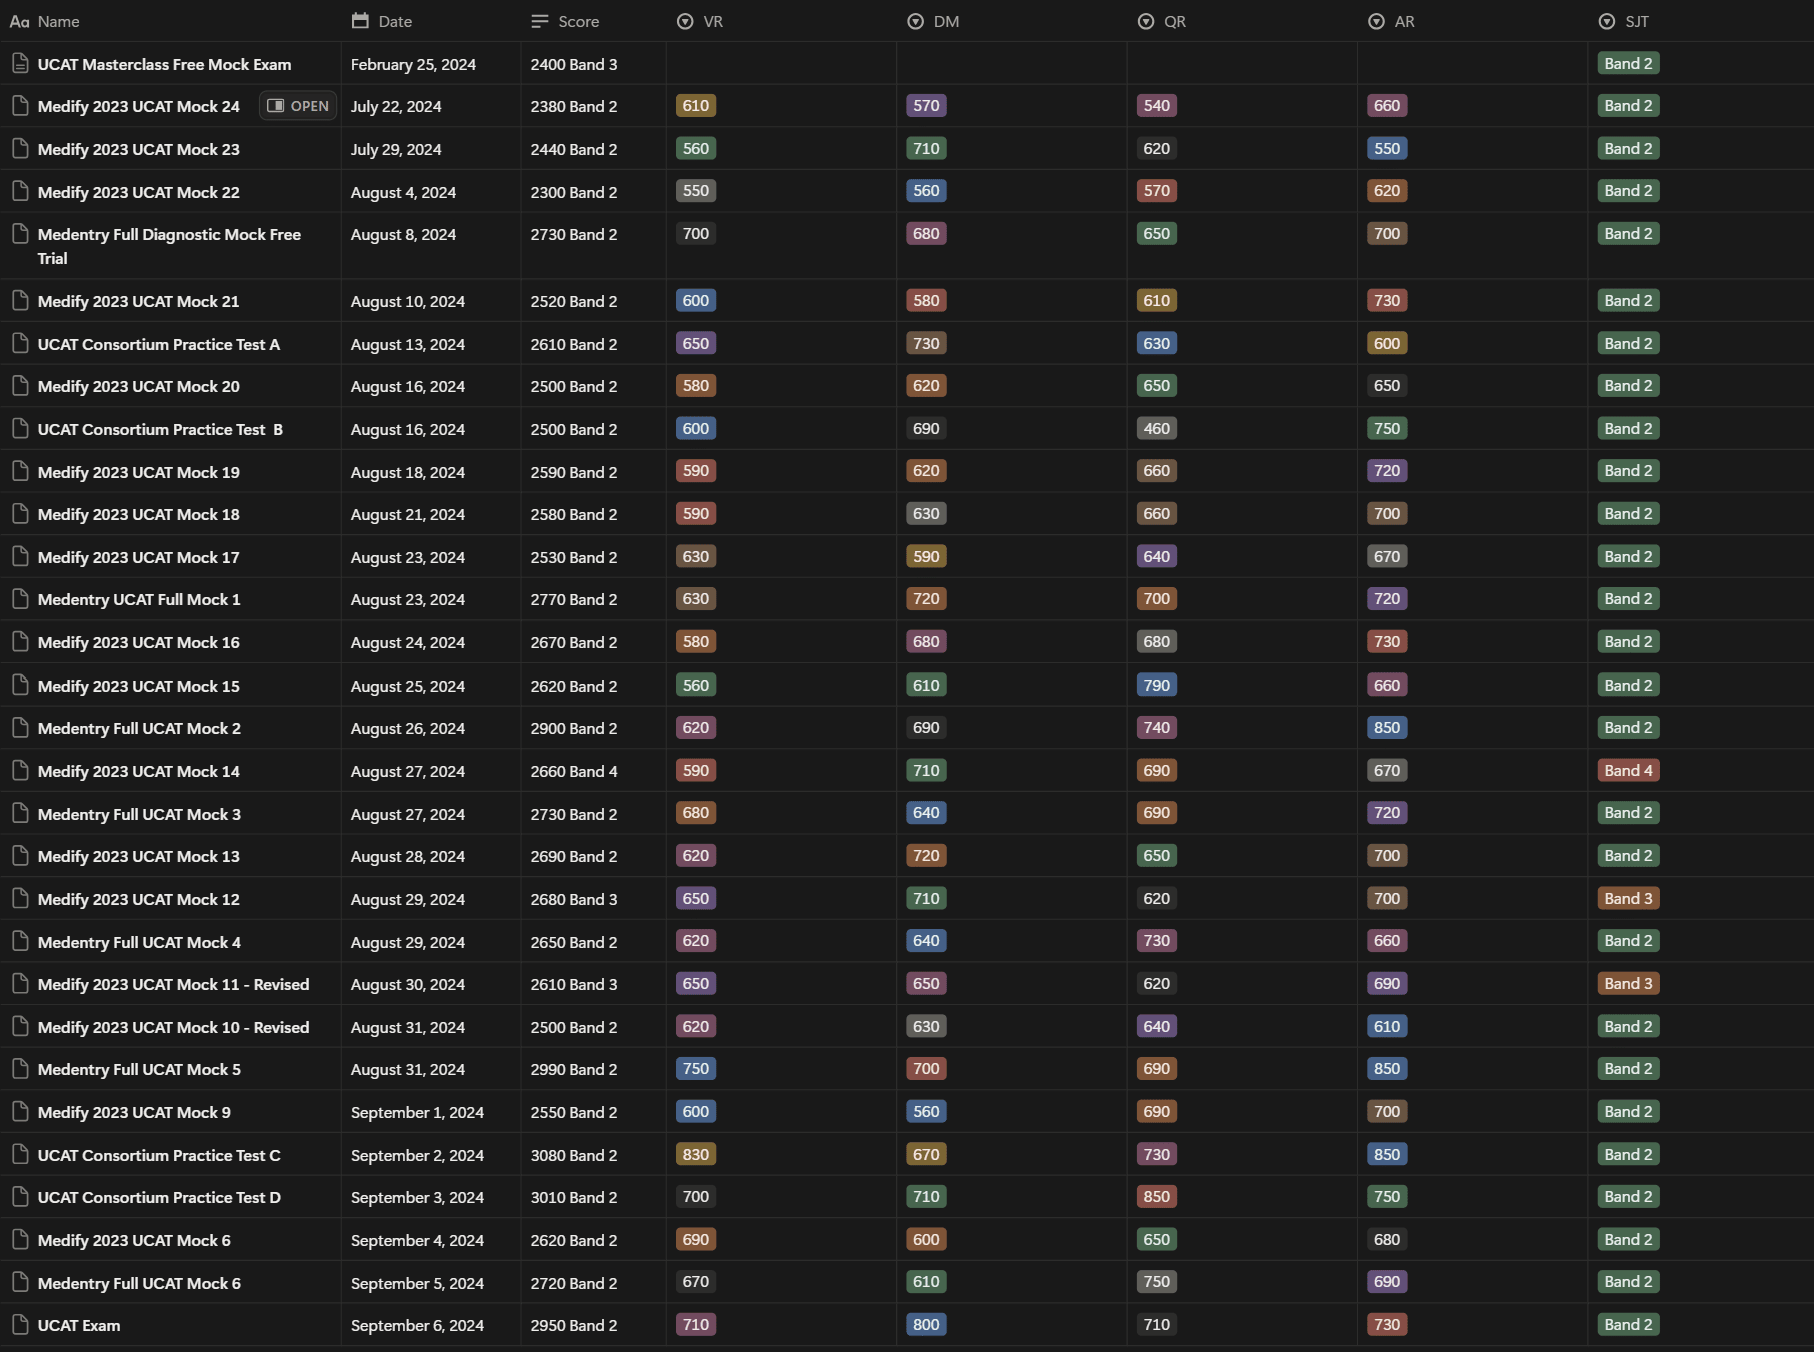Click the page icon beside Medify 2023 UCAT Mock 23
This screenshot has width=1814, height=1352.
19,149
